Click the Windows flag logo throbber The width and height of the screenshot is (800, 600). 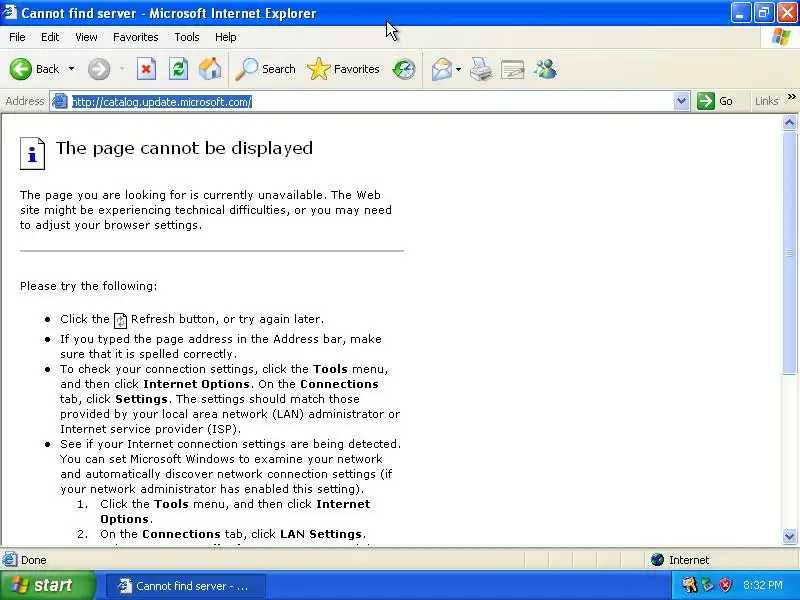[x=781, y=37]
